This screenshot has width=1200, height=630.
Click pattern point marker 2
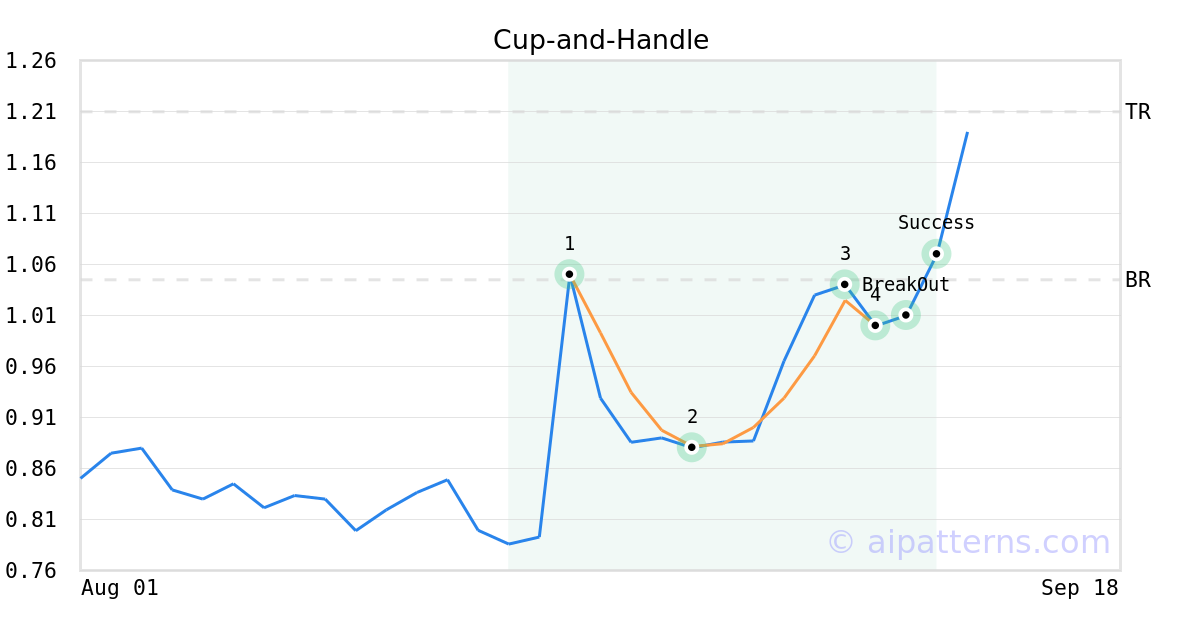click(x=691, y=447)
